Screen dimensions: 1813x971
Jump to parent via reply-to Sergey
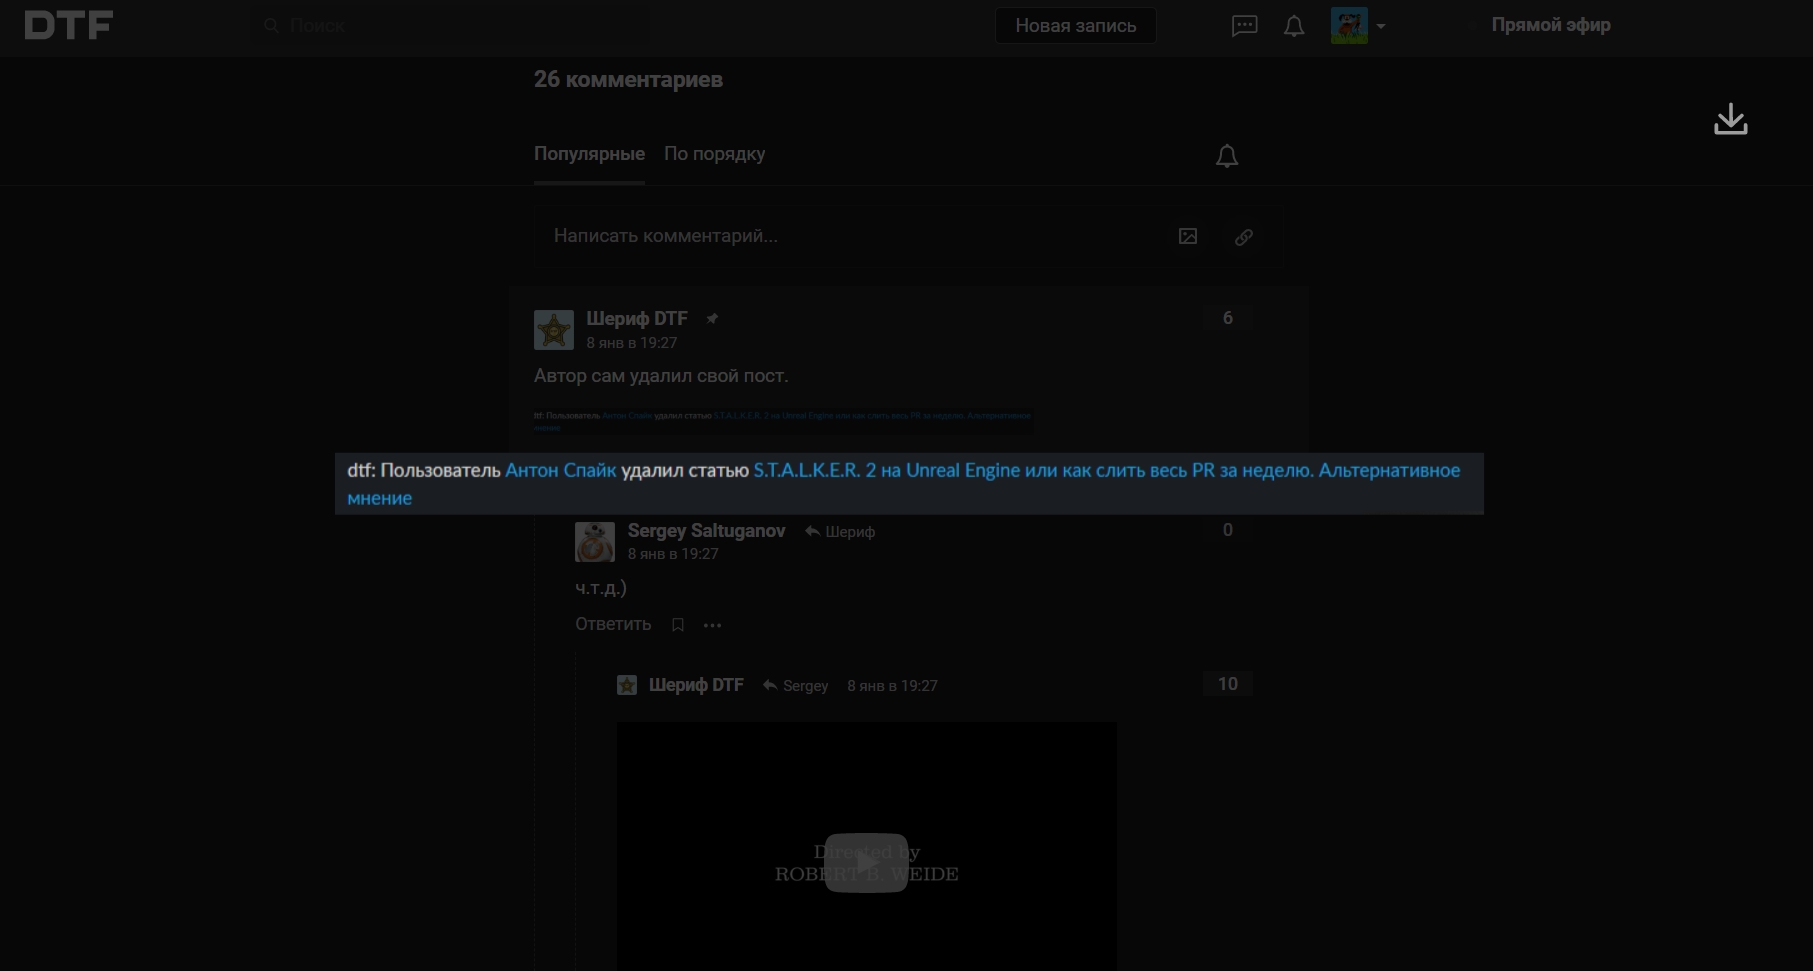click(795, 686)
